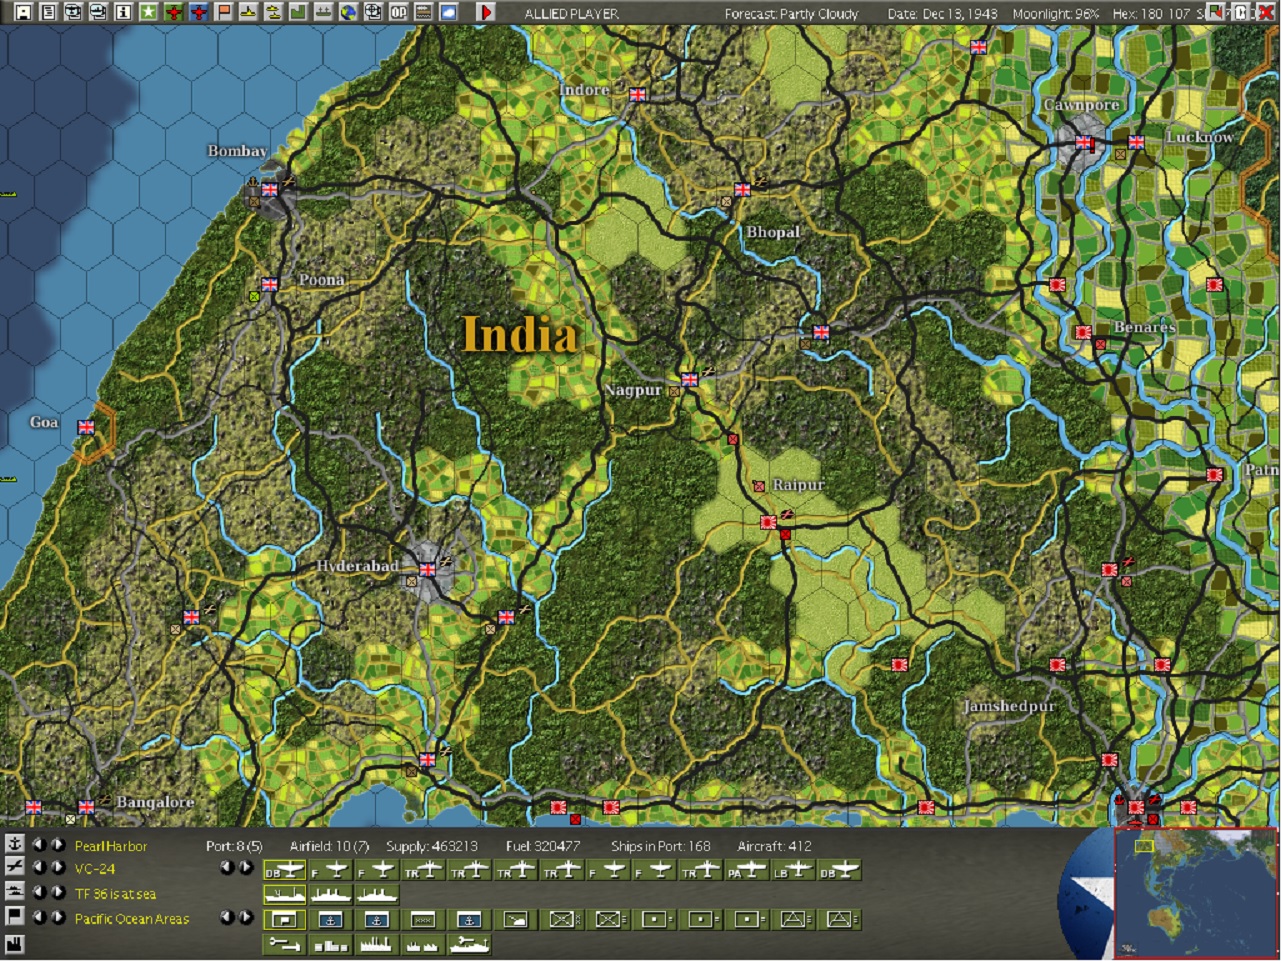
Task: Select the wrench repair icon in bottom row
Action: 284,943
